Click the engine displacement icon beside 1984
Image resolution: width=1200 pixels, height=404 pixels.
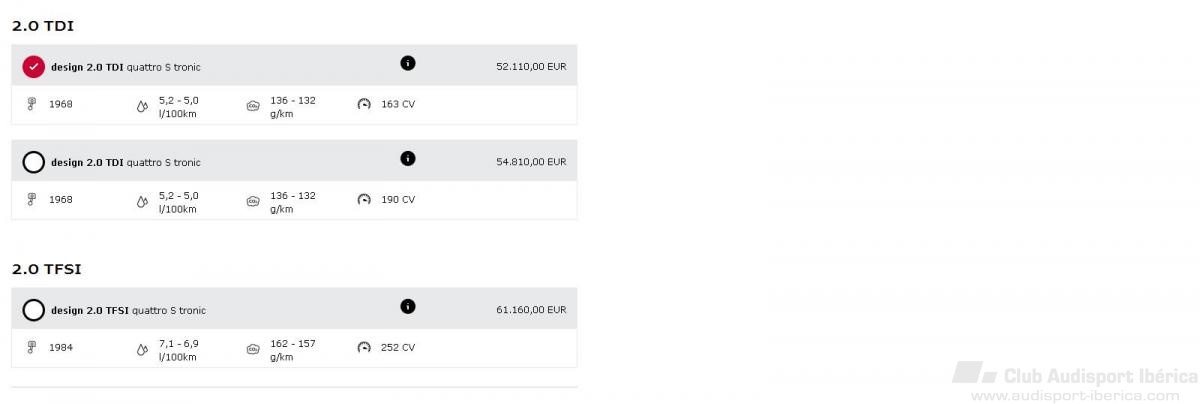(x=32, y=347)
